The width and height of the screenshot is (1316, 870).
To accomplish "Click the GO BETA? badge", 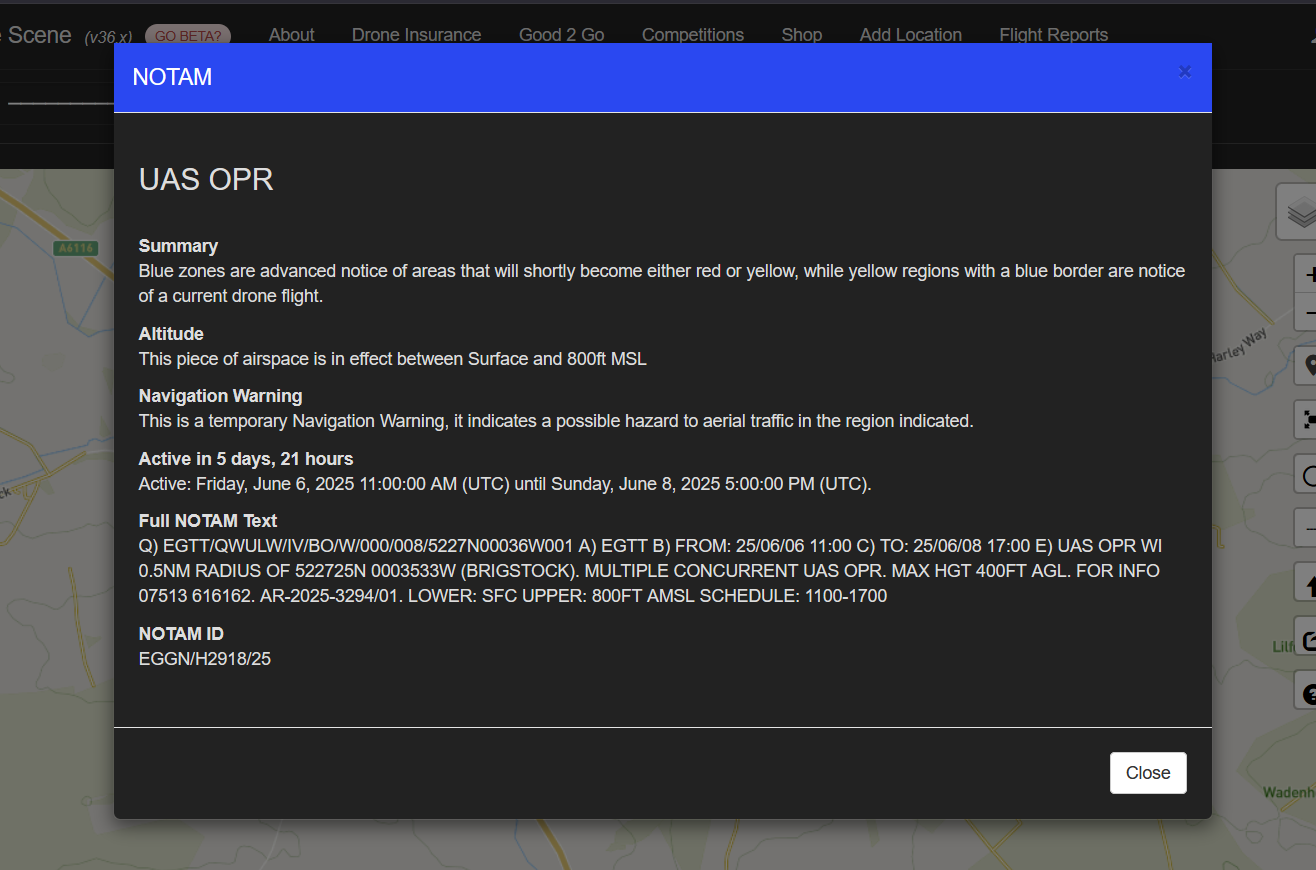I will coord(188,35).
